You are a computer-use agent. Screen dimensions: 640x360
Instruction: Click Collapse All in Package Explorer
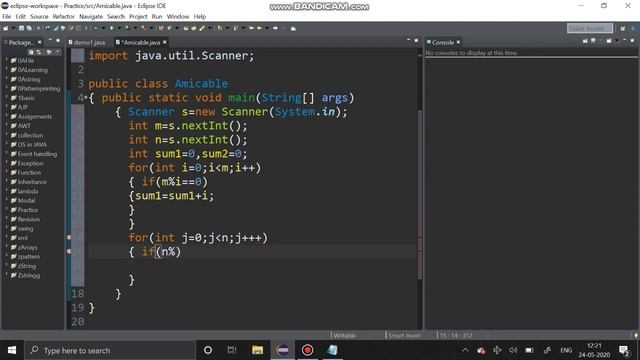[x=31, y=52]
